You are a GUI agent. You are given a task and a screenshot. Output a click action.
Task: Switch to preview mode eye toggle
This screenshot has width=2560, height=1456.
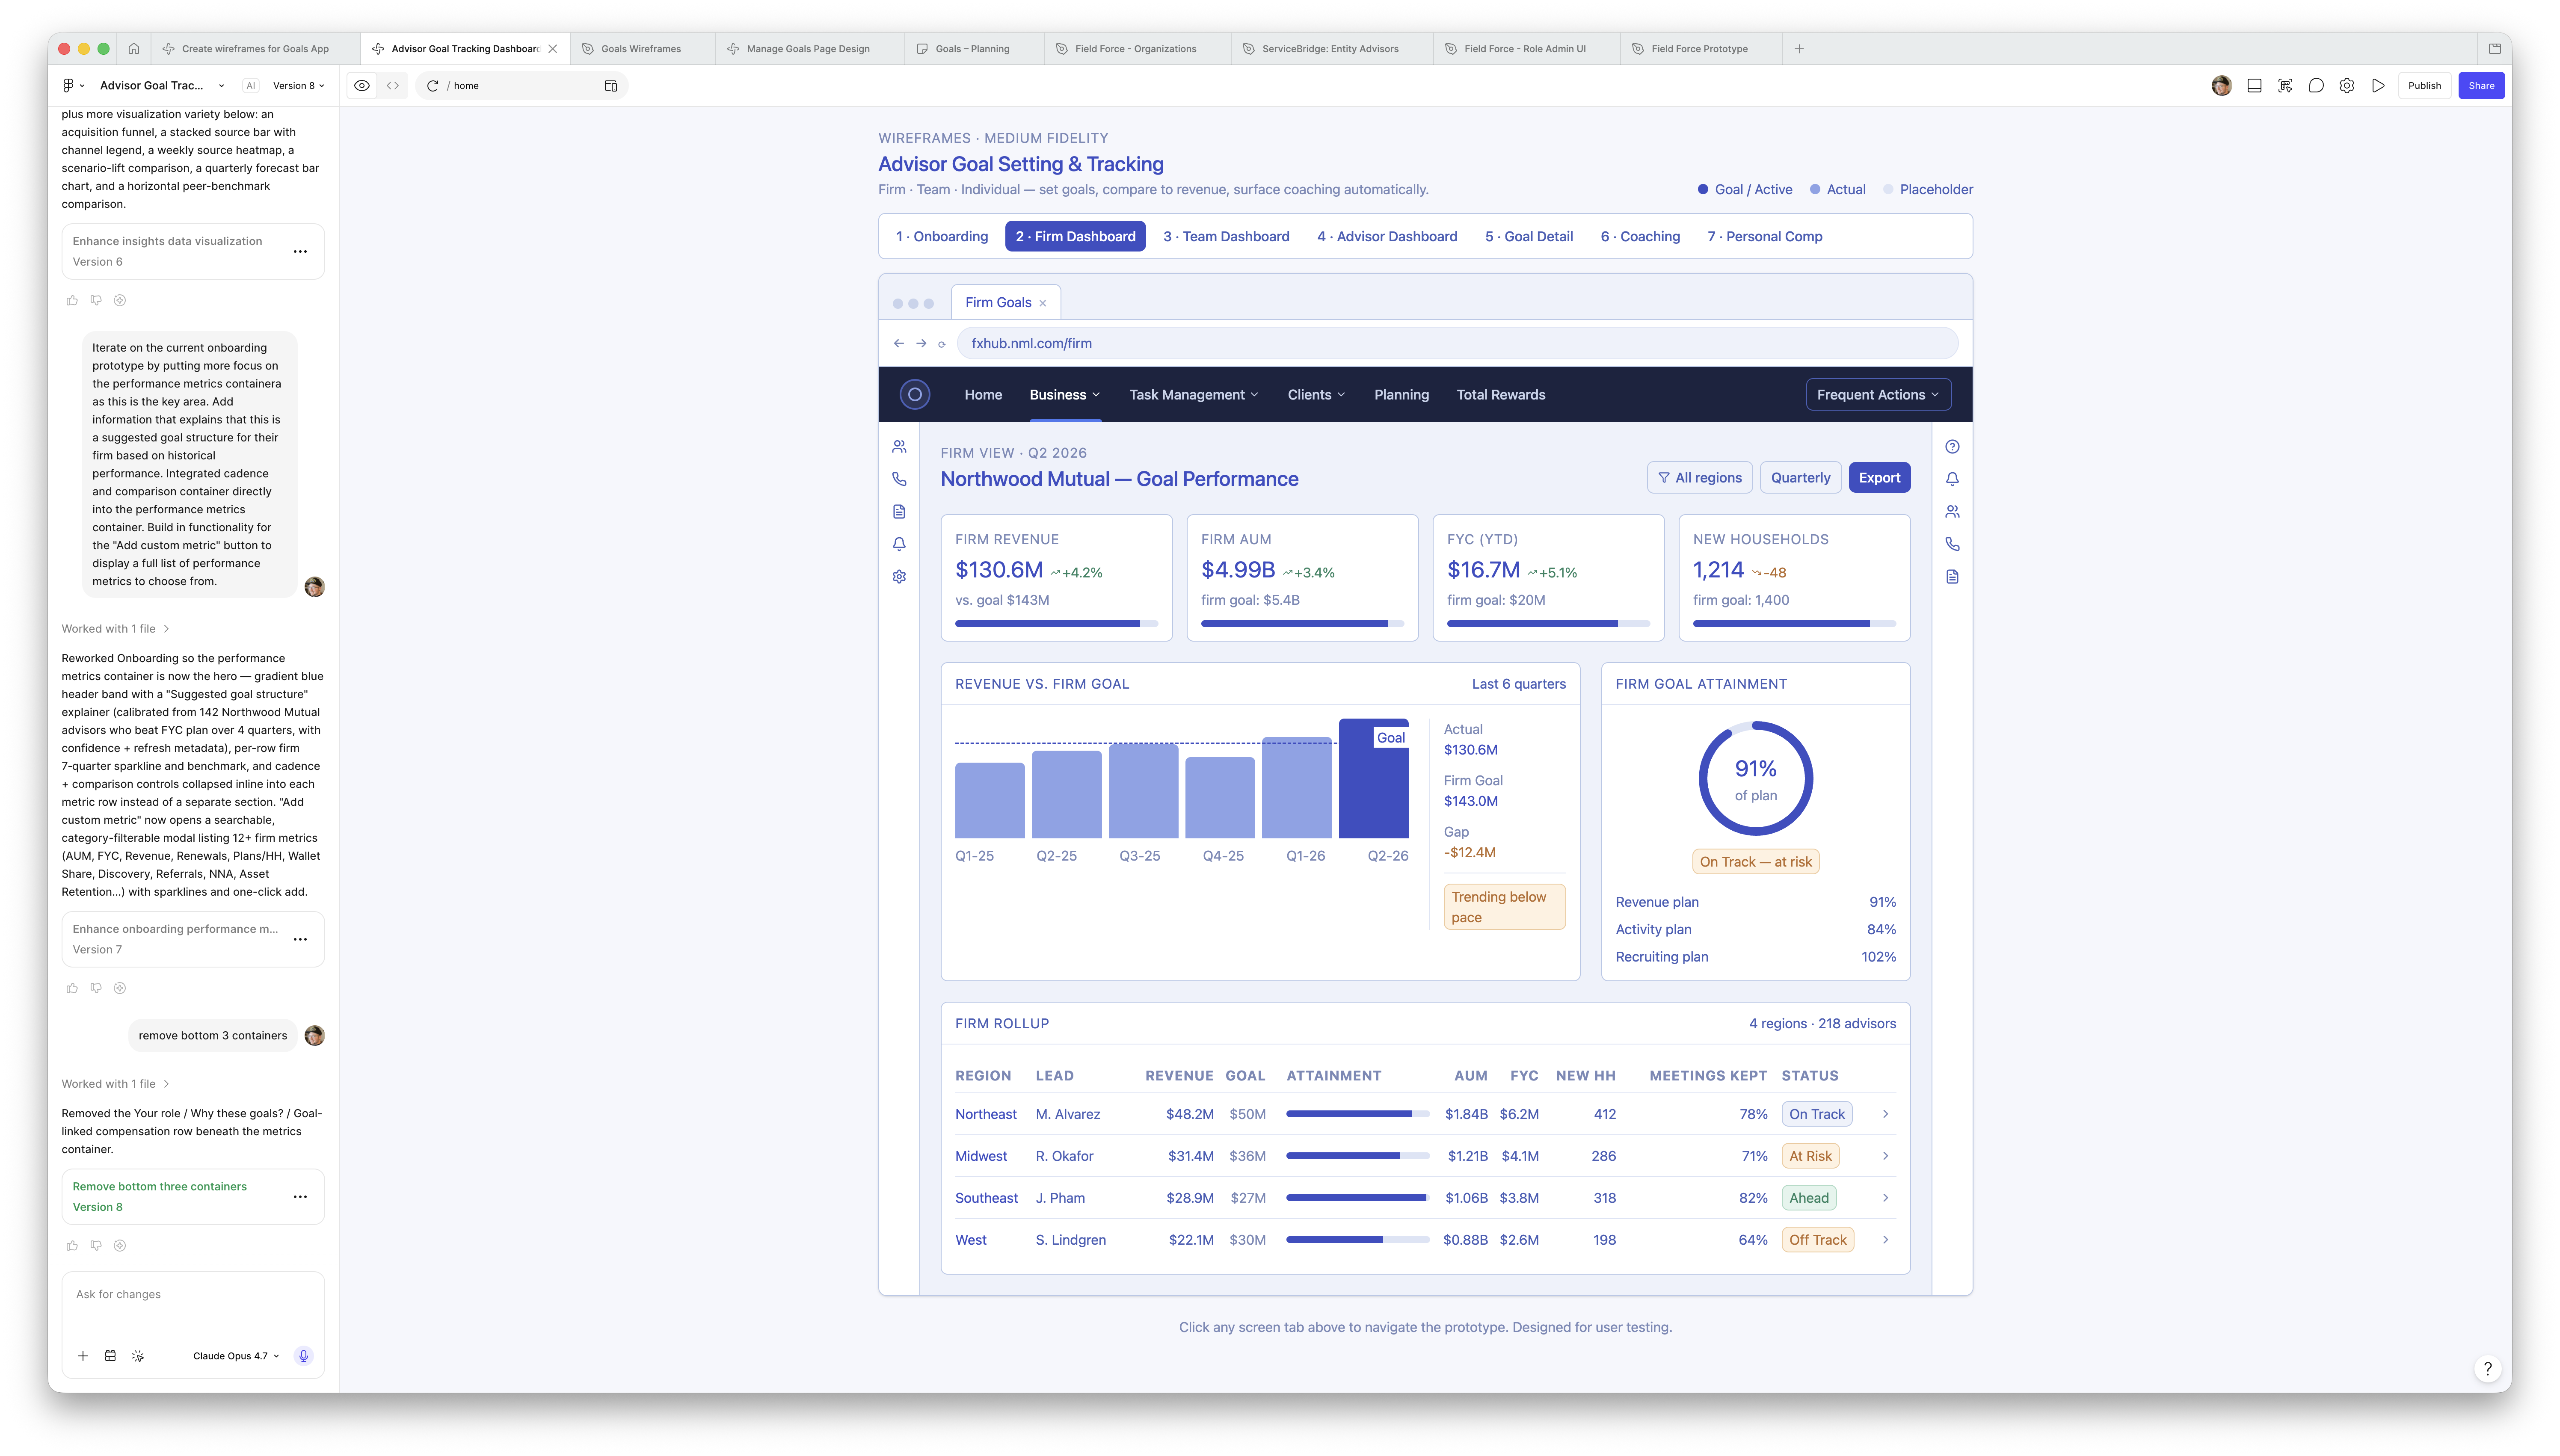362,86
